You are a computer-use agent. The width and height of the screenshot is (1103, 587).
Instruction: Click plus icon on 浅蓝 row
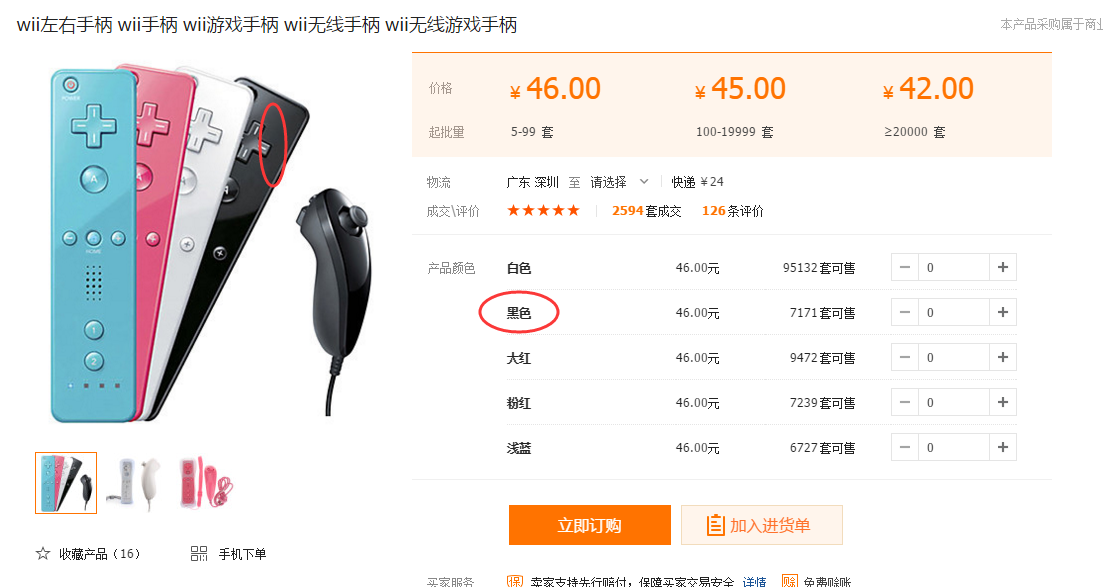(x=1002, y=448)
